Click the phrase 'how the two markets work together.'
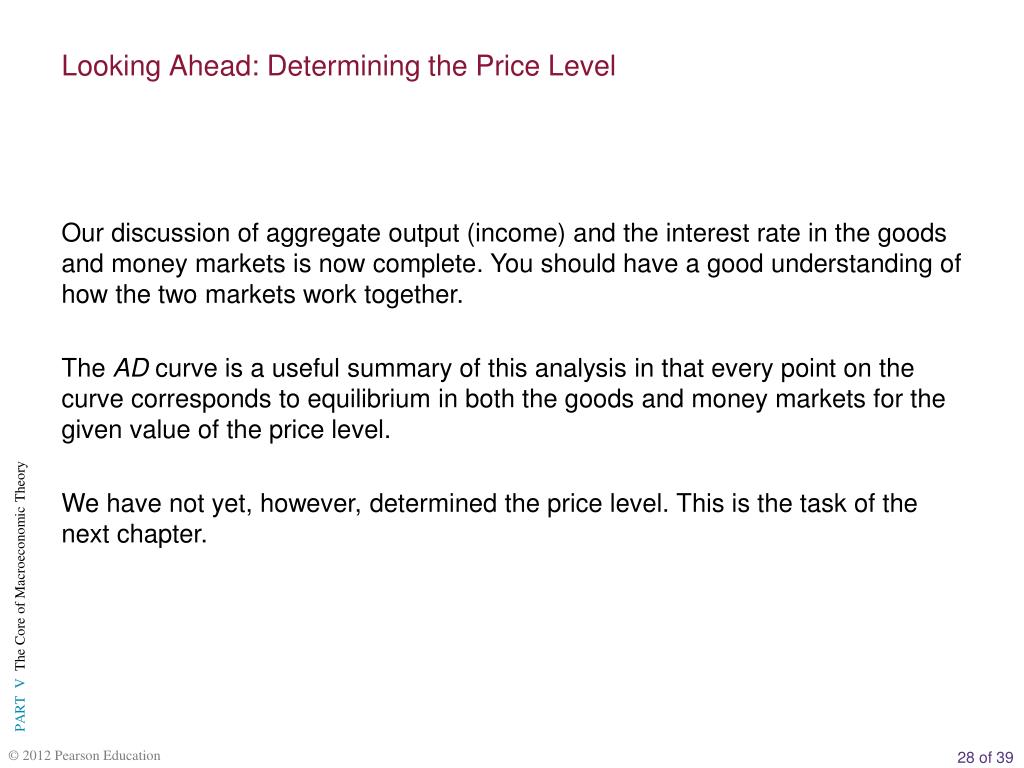This screenshot has height=768, width=1024. tap(262, 295)
